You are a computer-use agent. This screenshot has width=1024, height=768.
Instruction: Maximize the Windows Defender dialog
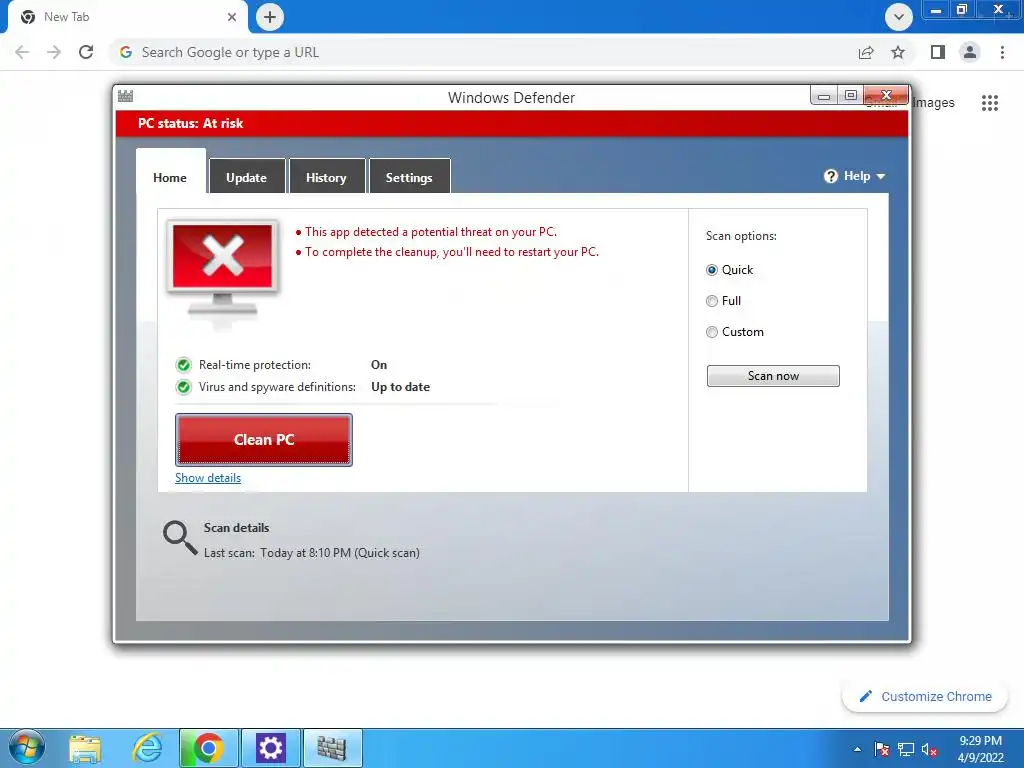coord(850,96)
